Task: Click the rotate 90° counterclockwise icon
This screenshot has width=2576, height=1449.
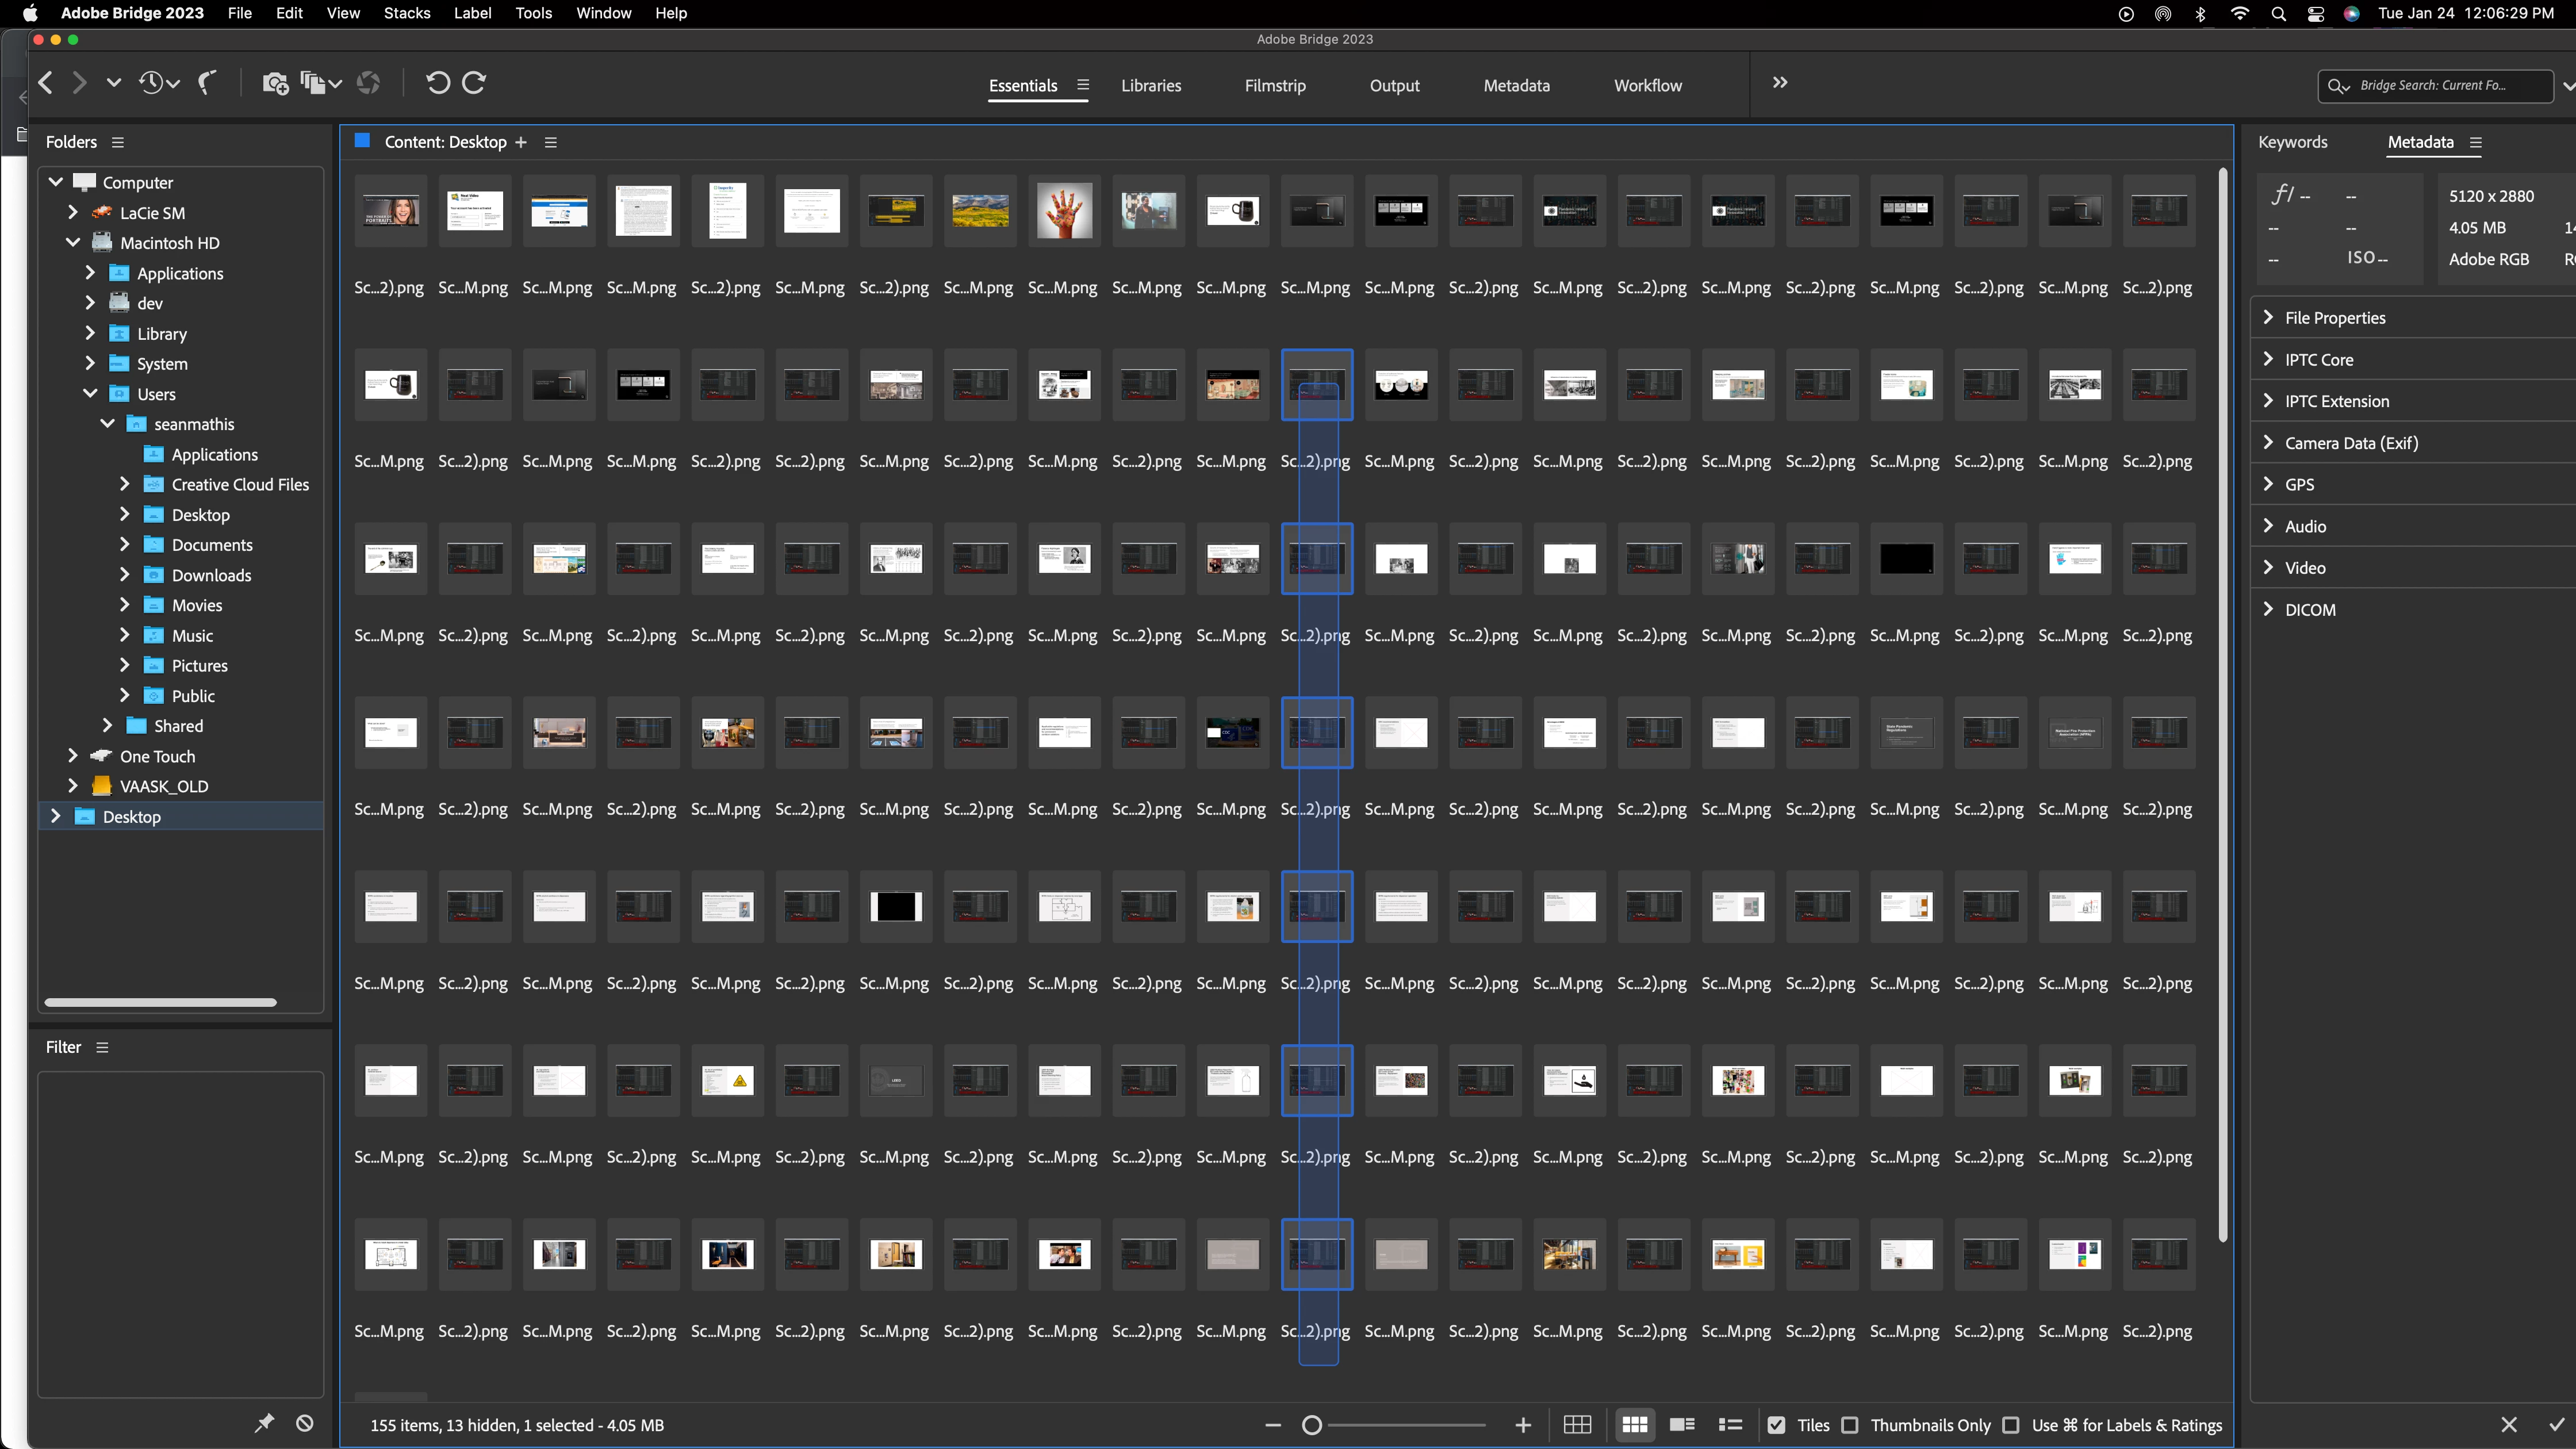Action: (437, 83)
